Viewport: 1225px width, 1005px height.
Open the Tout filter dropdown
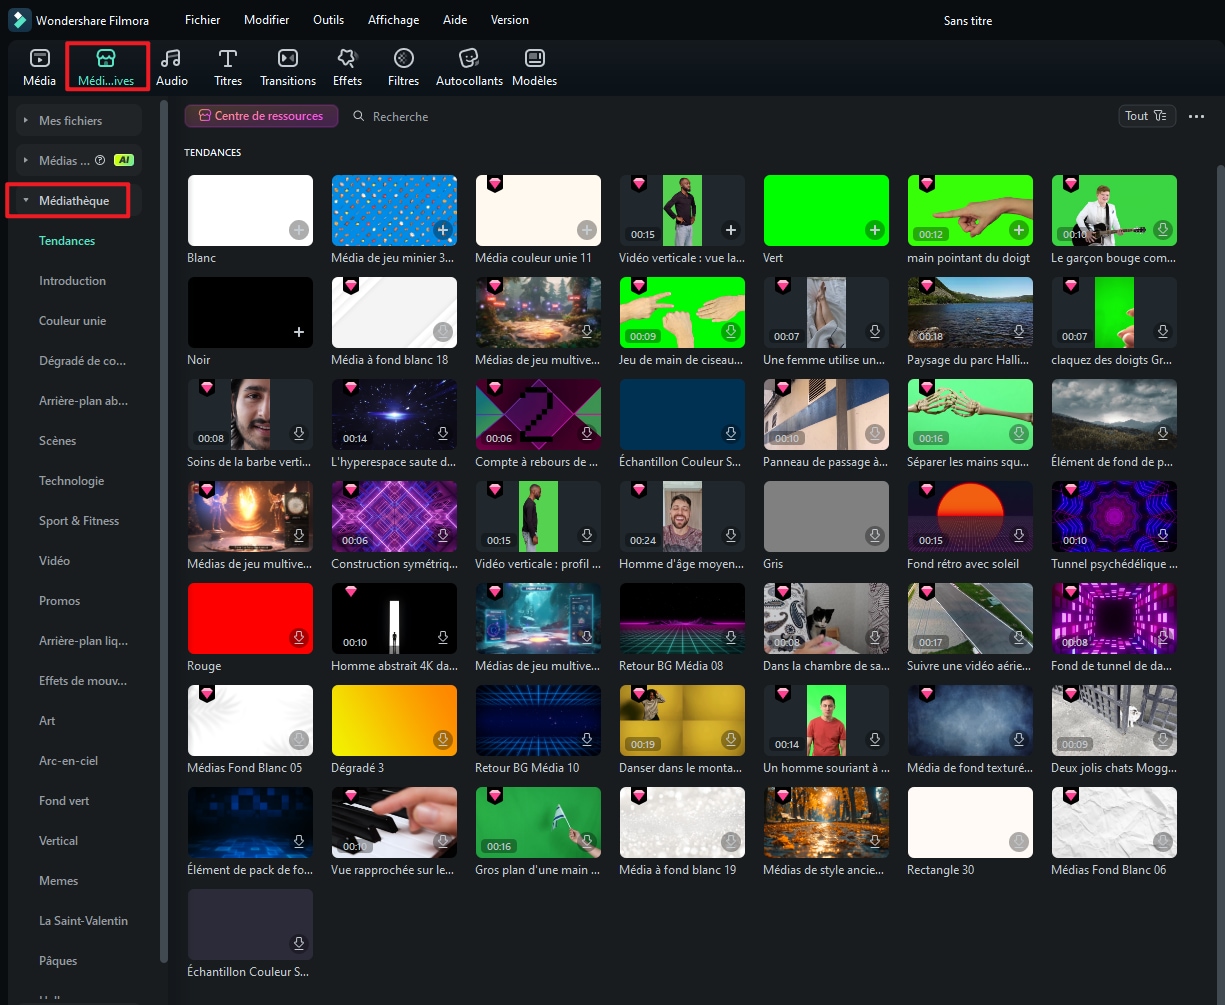tap(1146, 116)
